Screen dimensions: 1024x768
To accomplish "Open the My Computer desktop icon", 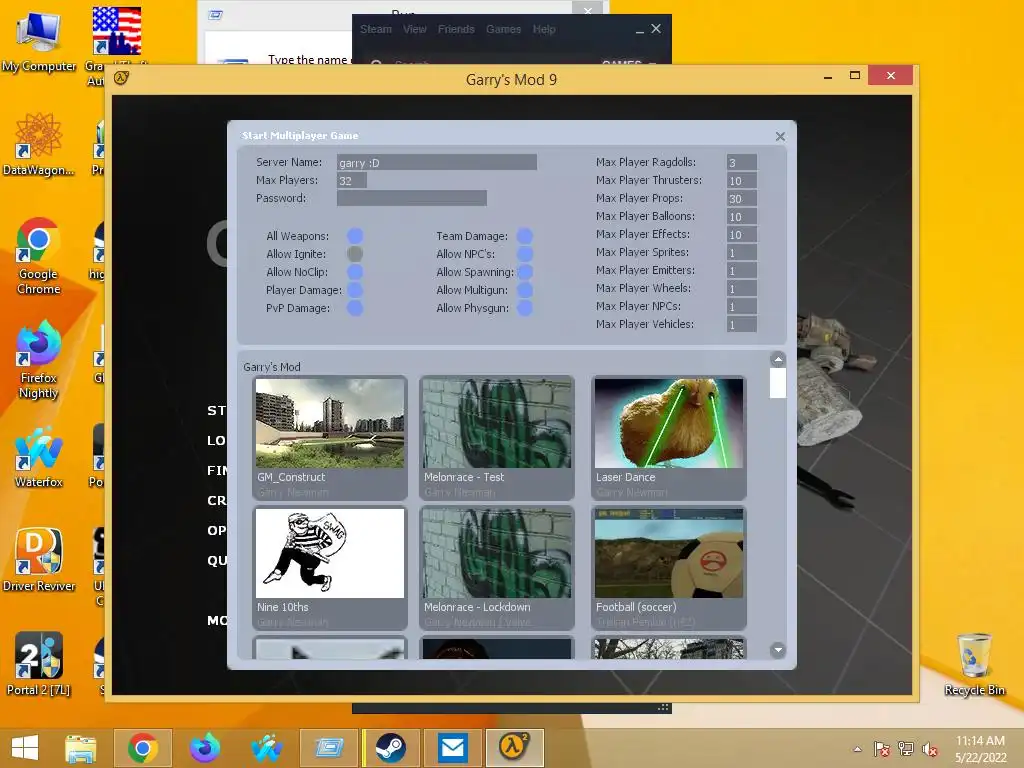I will pyautogui.click(x=39, y=42).
